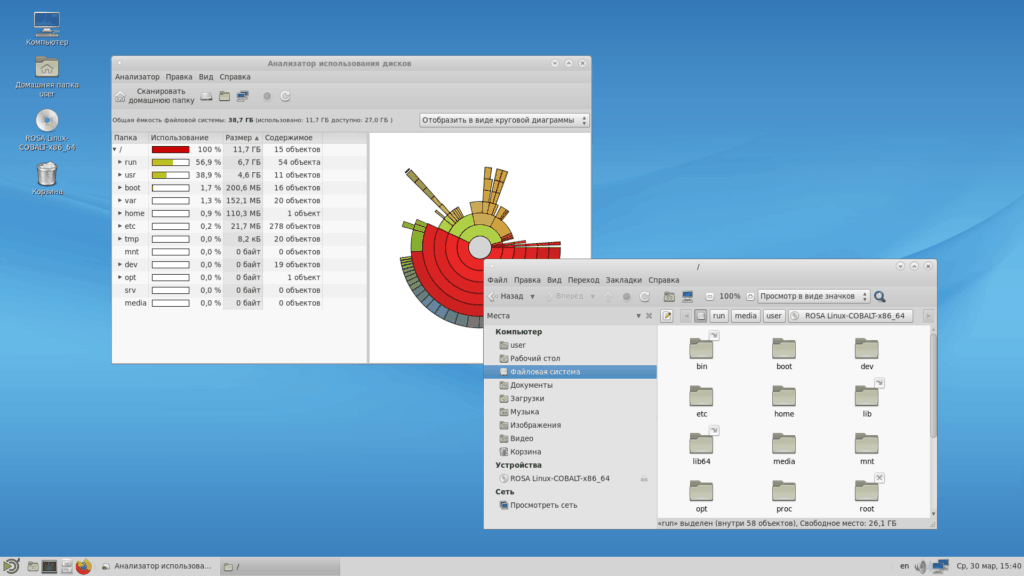Click the eject icon next to ROSA Linux device
The width and height of the screenshot is (1024, 576).
point(644,479)
